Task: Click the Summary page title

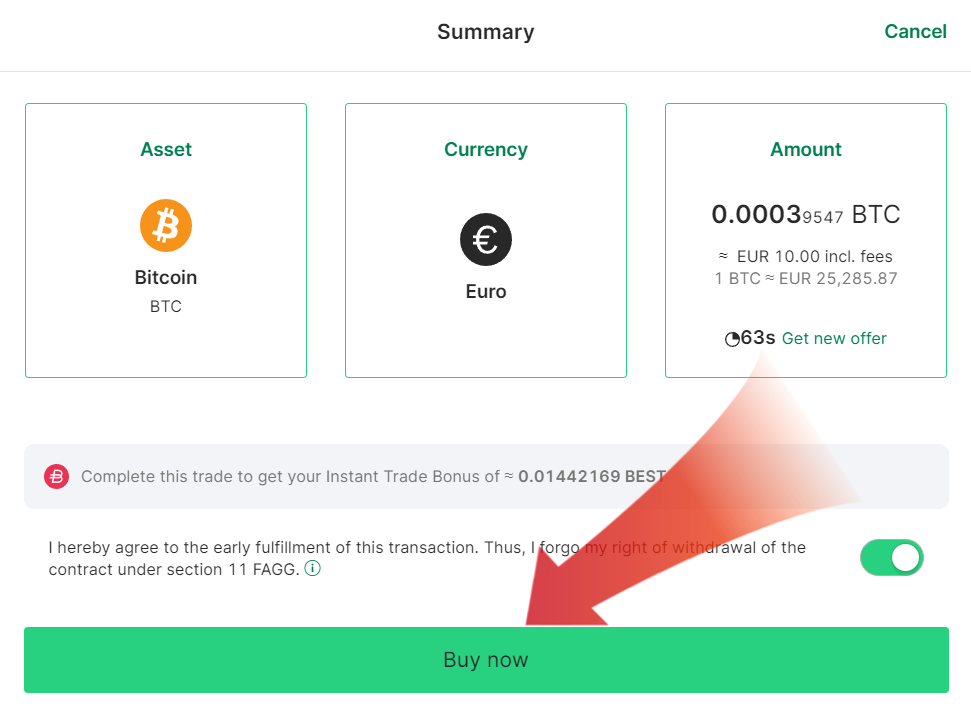Action: 486,32
